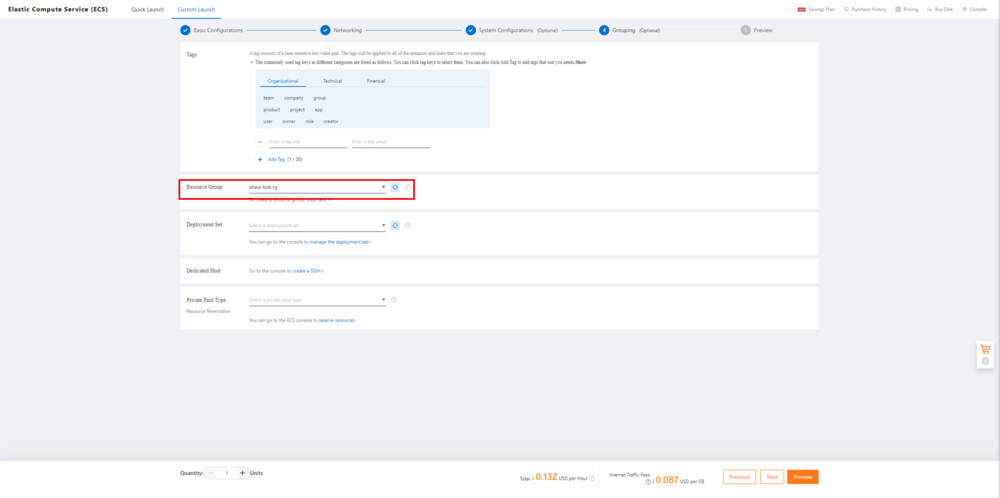Refresh the Resource Group list
The width and height of the screenshot is (1000, 498).
tap(395, 187)
